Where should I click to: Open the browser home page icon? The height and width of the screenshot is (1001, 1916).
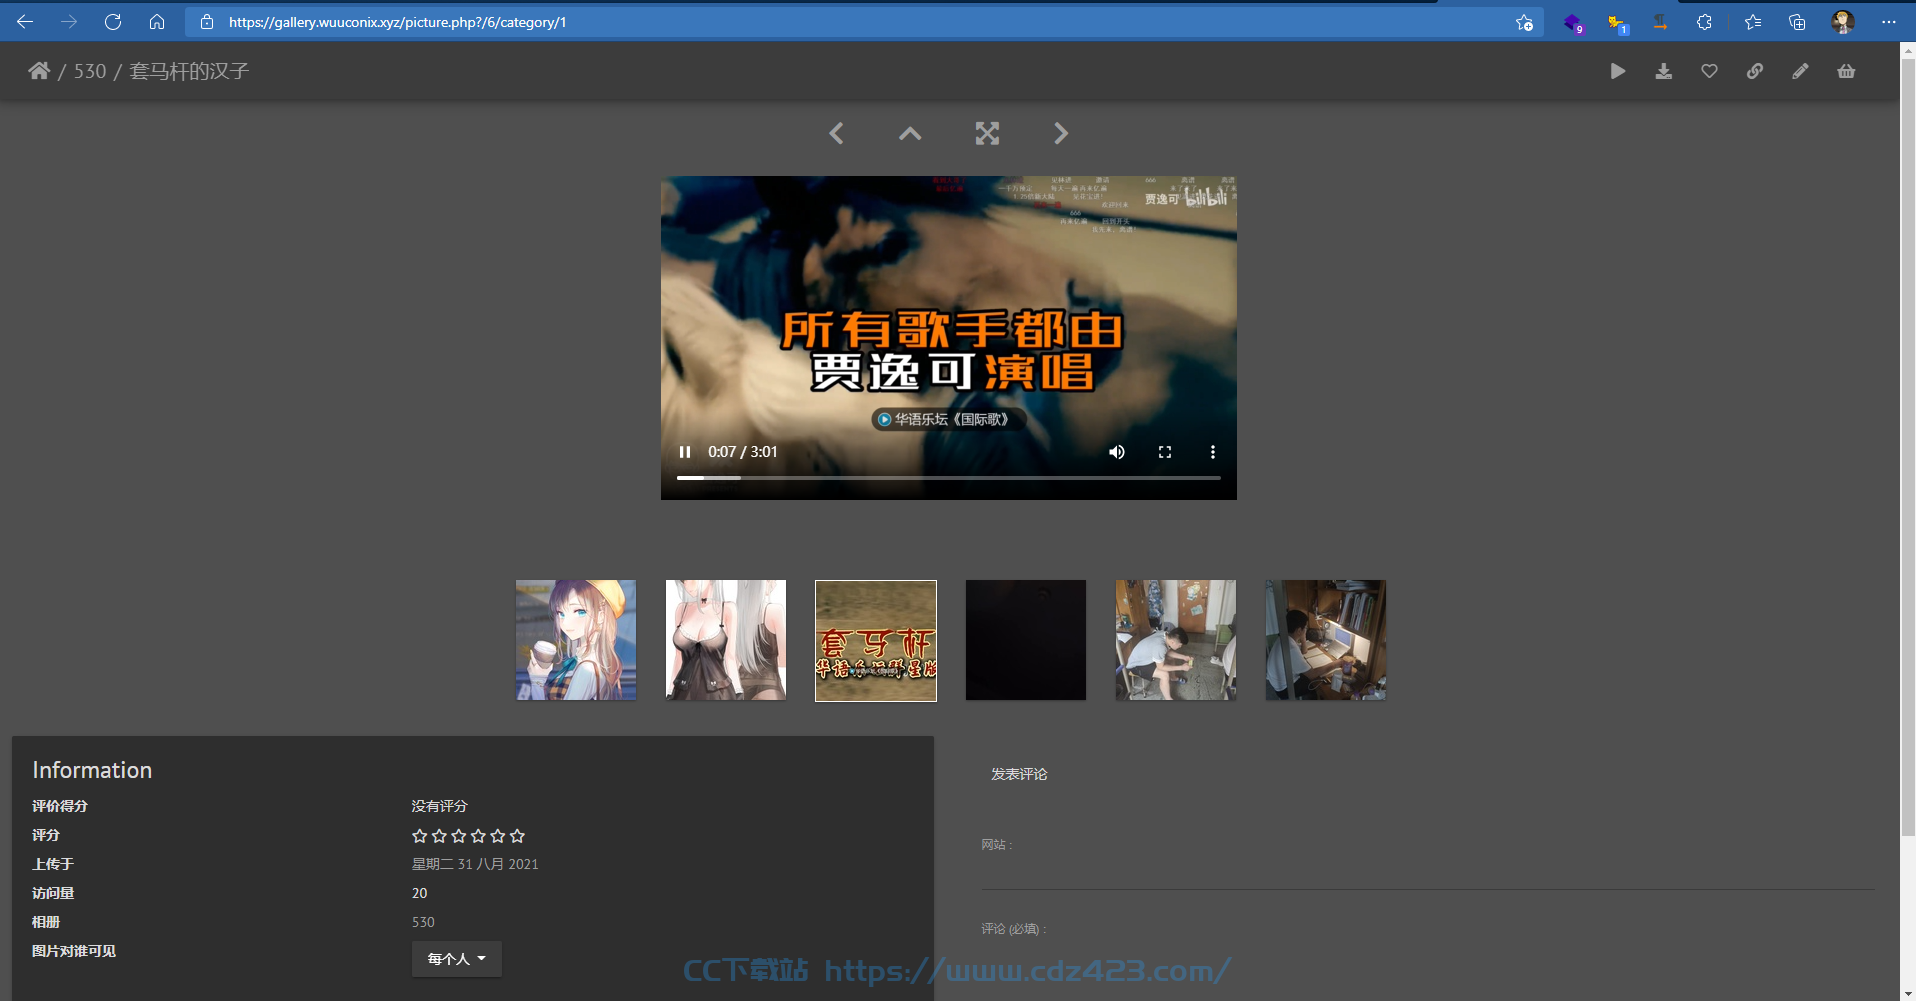pos(157,22)
